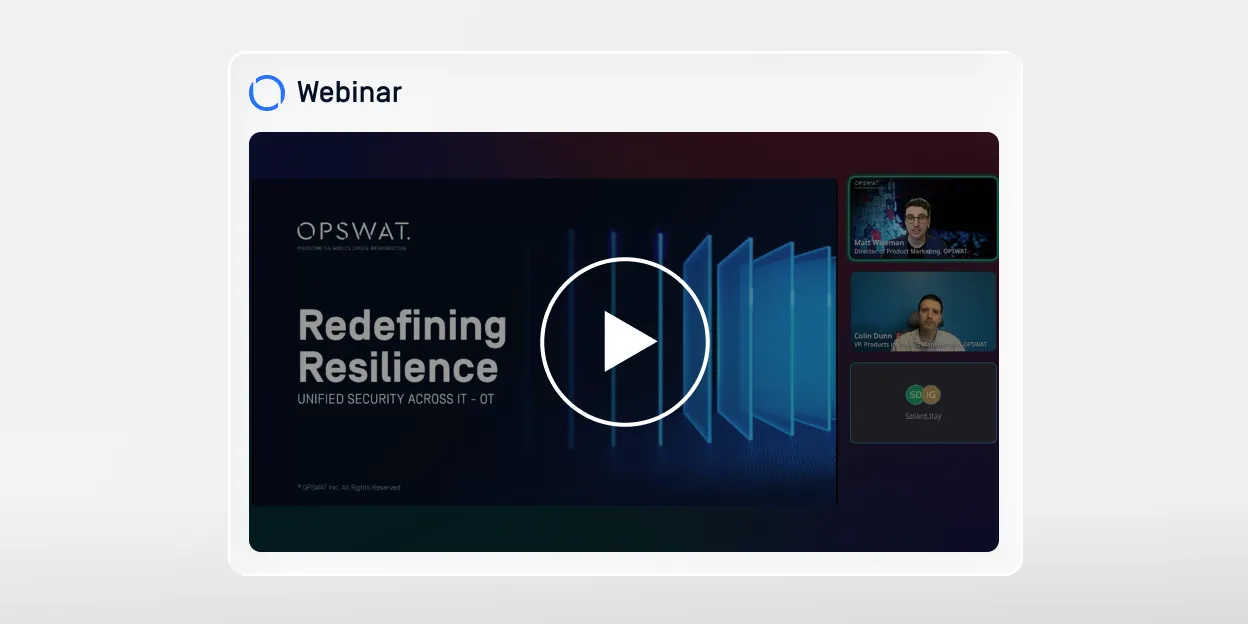This screenshot has width=1248, height=624.
Task: Click the green SD avatar circle
Action: (x=914, y=394)
